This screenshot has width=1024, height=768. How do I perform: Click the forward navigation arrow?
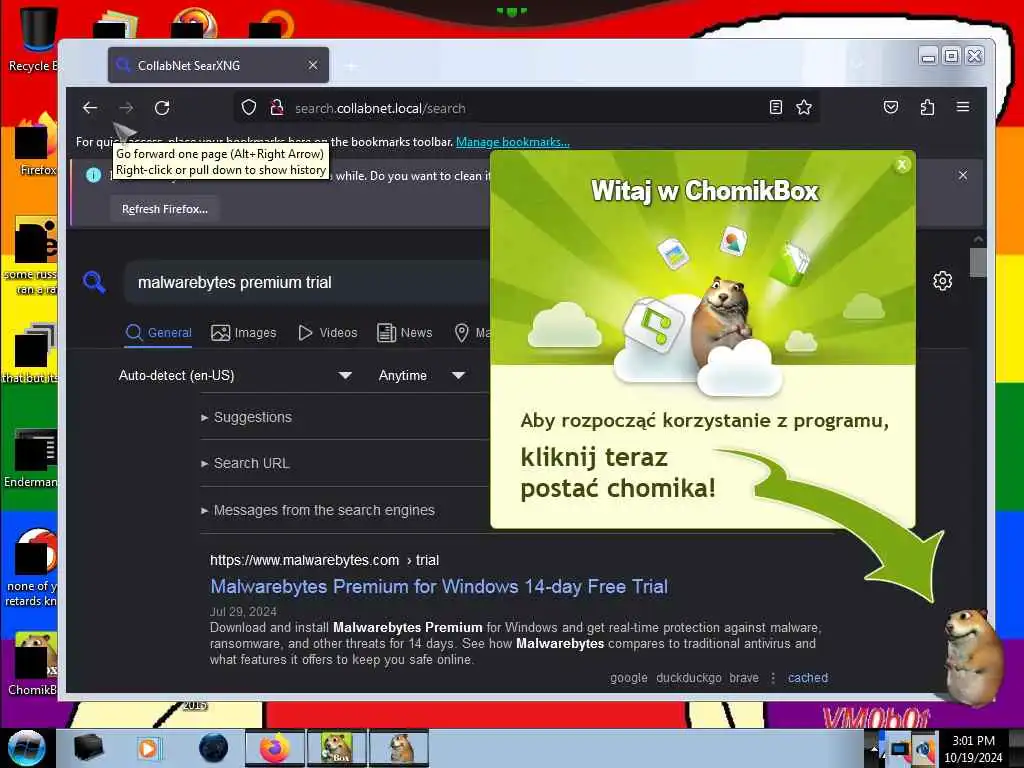pyautogui.click(x=126, y=108)
